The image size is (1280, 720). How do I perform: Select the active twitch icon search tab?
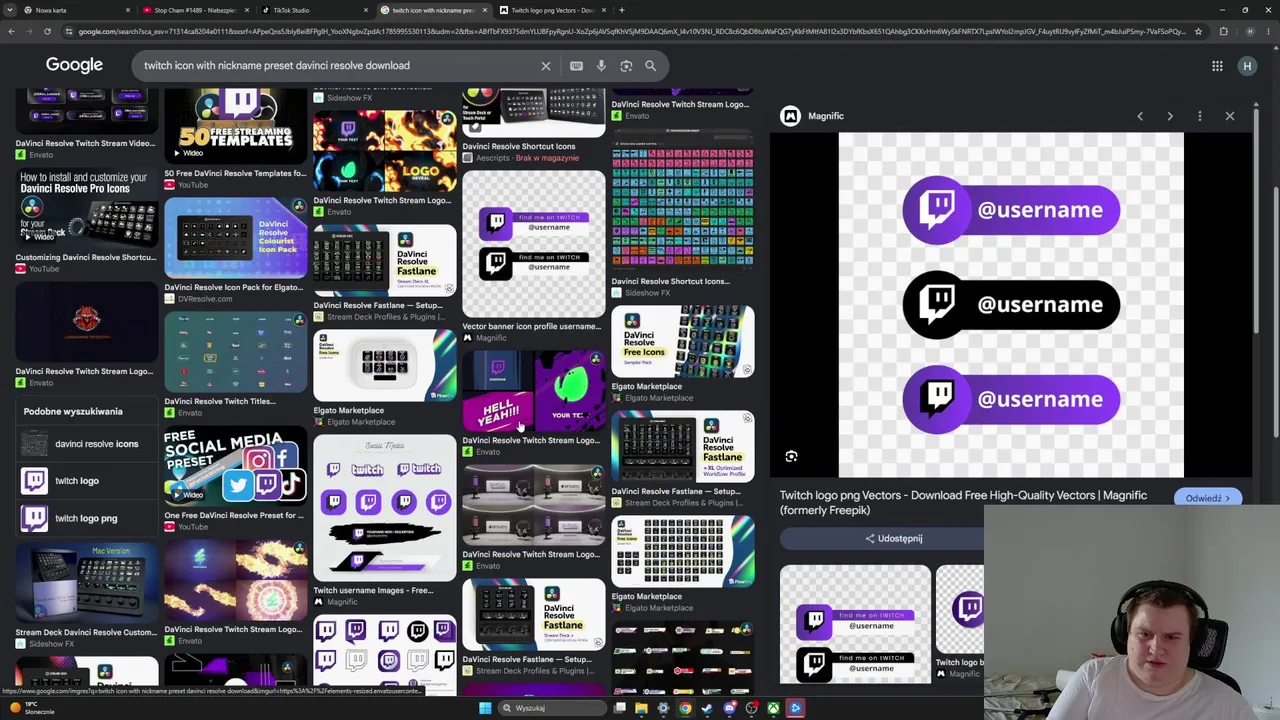click(432, 10)
